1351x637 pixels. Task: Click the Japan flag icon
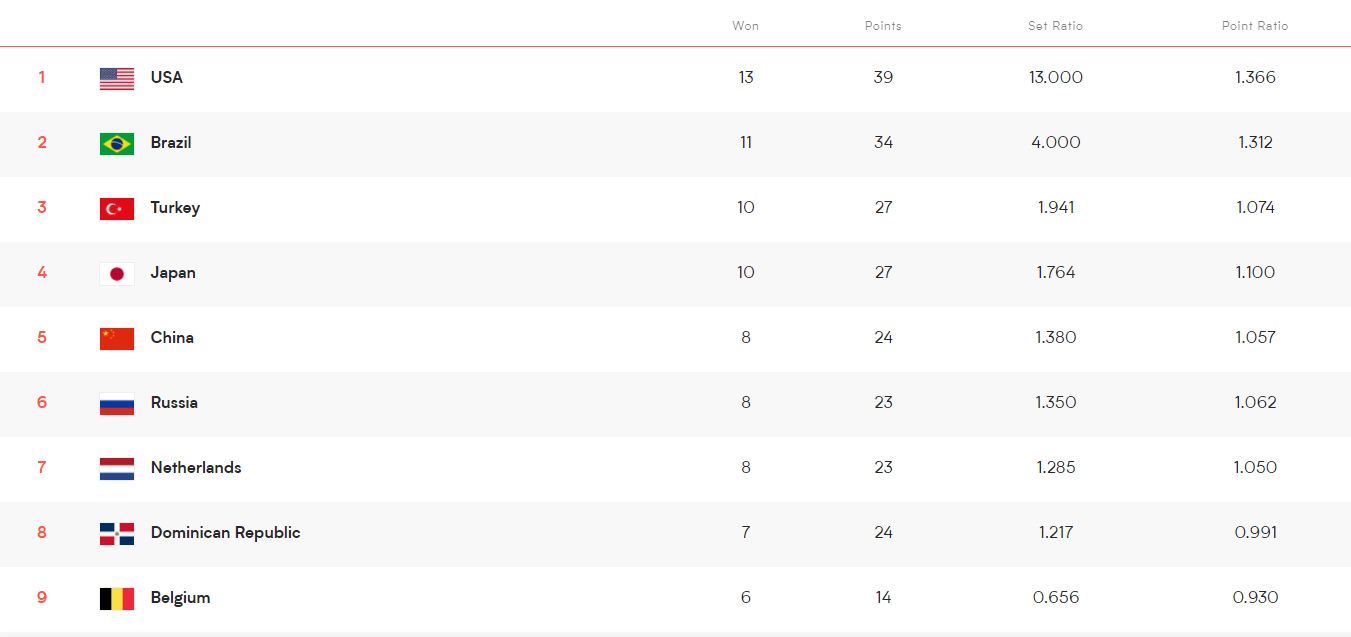pyautogui.click(x=117, y=273)
